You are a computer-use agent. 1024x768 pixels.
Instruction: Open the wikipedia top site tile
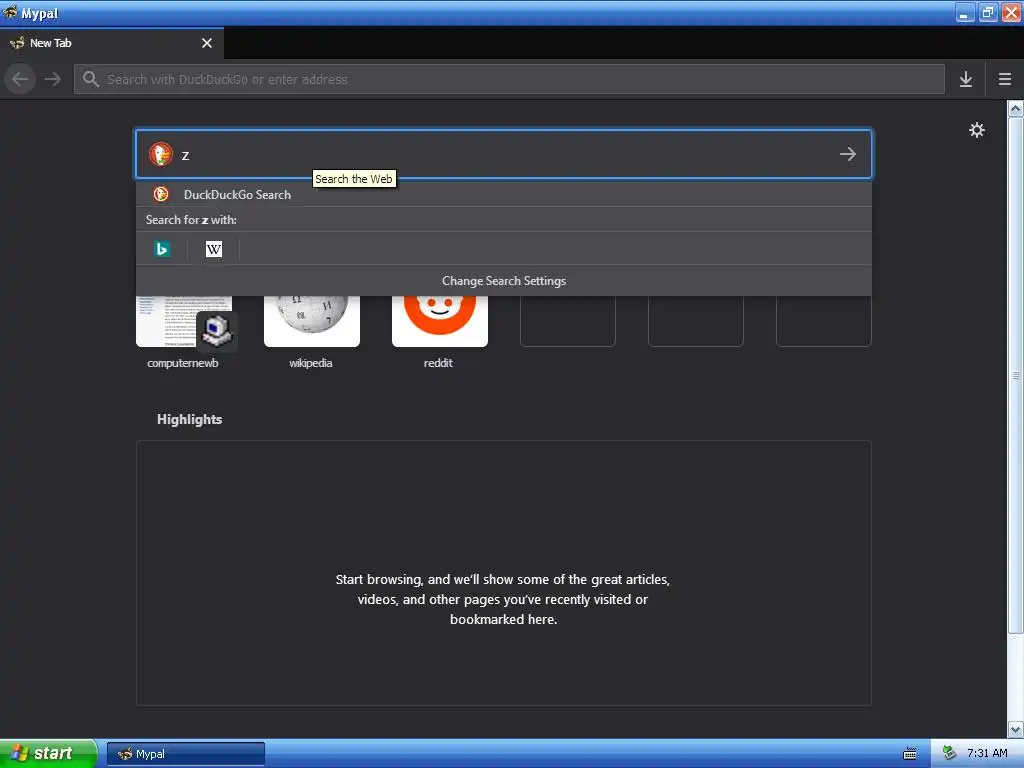tap(312, 321)
